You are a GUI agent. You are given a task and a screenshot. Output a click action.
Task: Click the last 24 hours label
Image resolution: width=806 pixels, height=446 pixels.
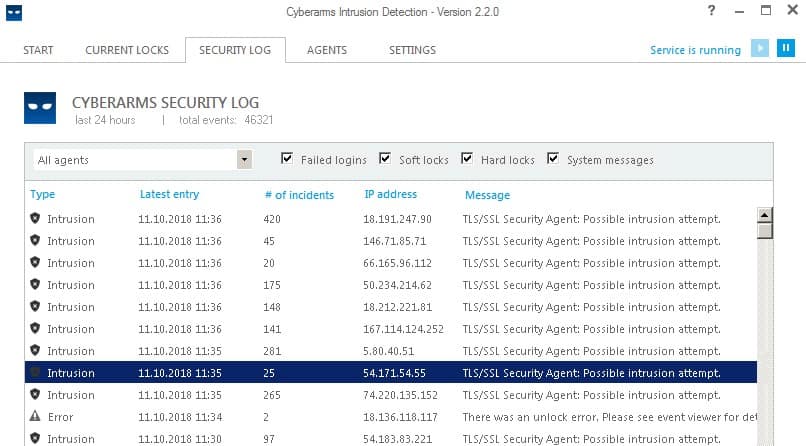[105, 120]
